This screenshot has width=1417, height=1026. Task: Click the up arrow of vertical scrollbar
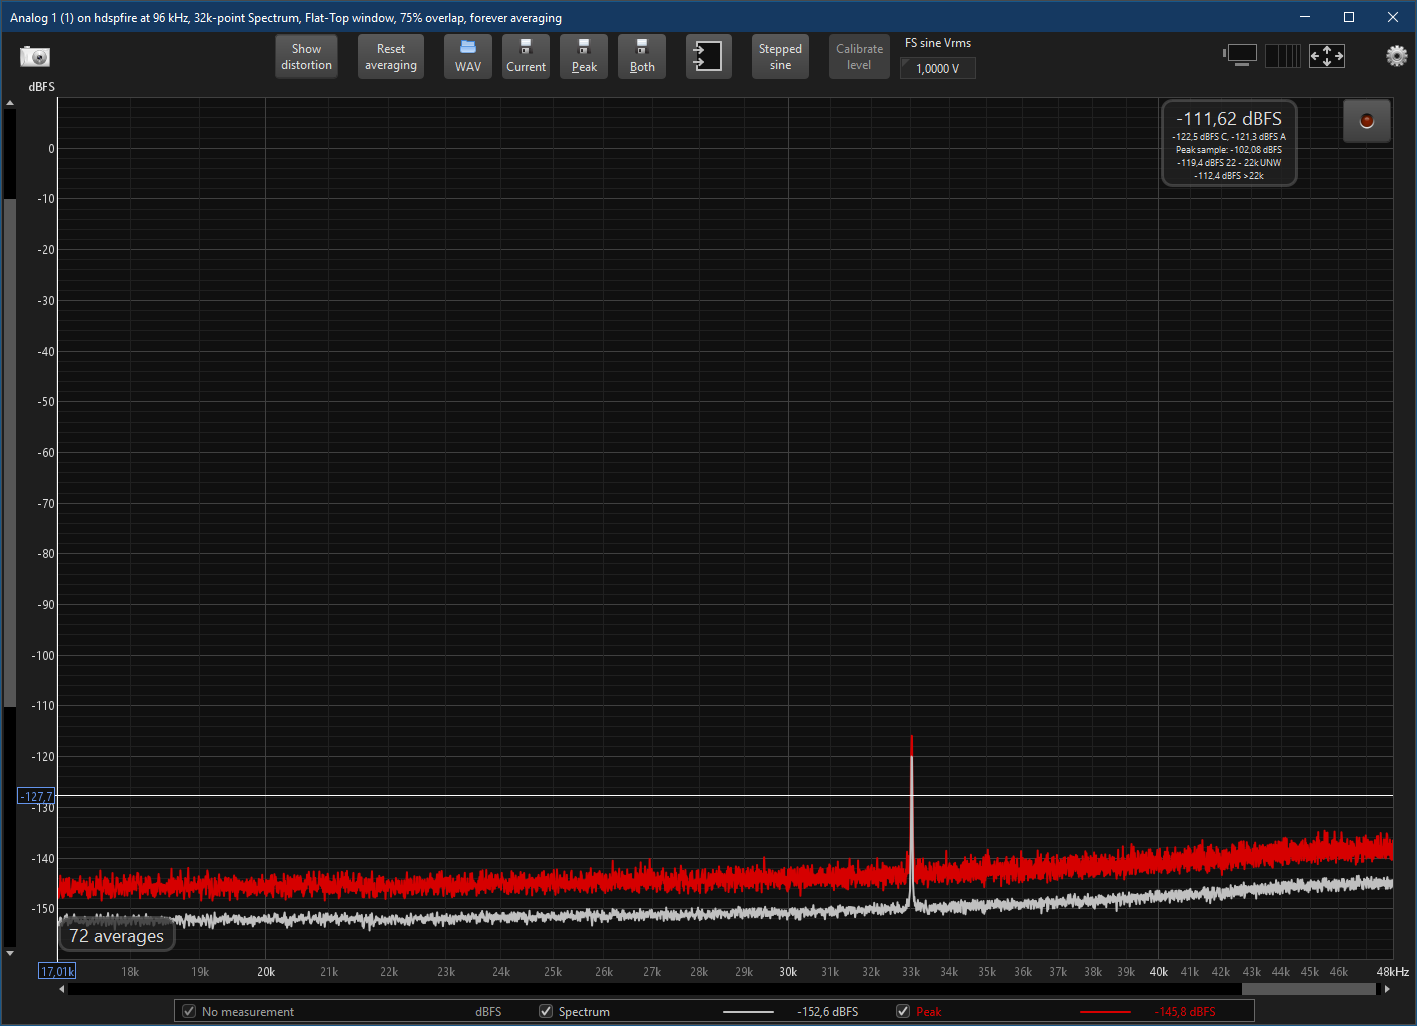click(x=10, y=103)
